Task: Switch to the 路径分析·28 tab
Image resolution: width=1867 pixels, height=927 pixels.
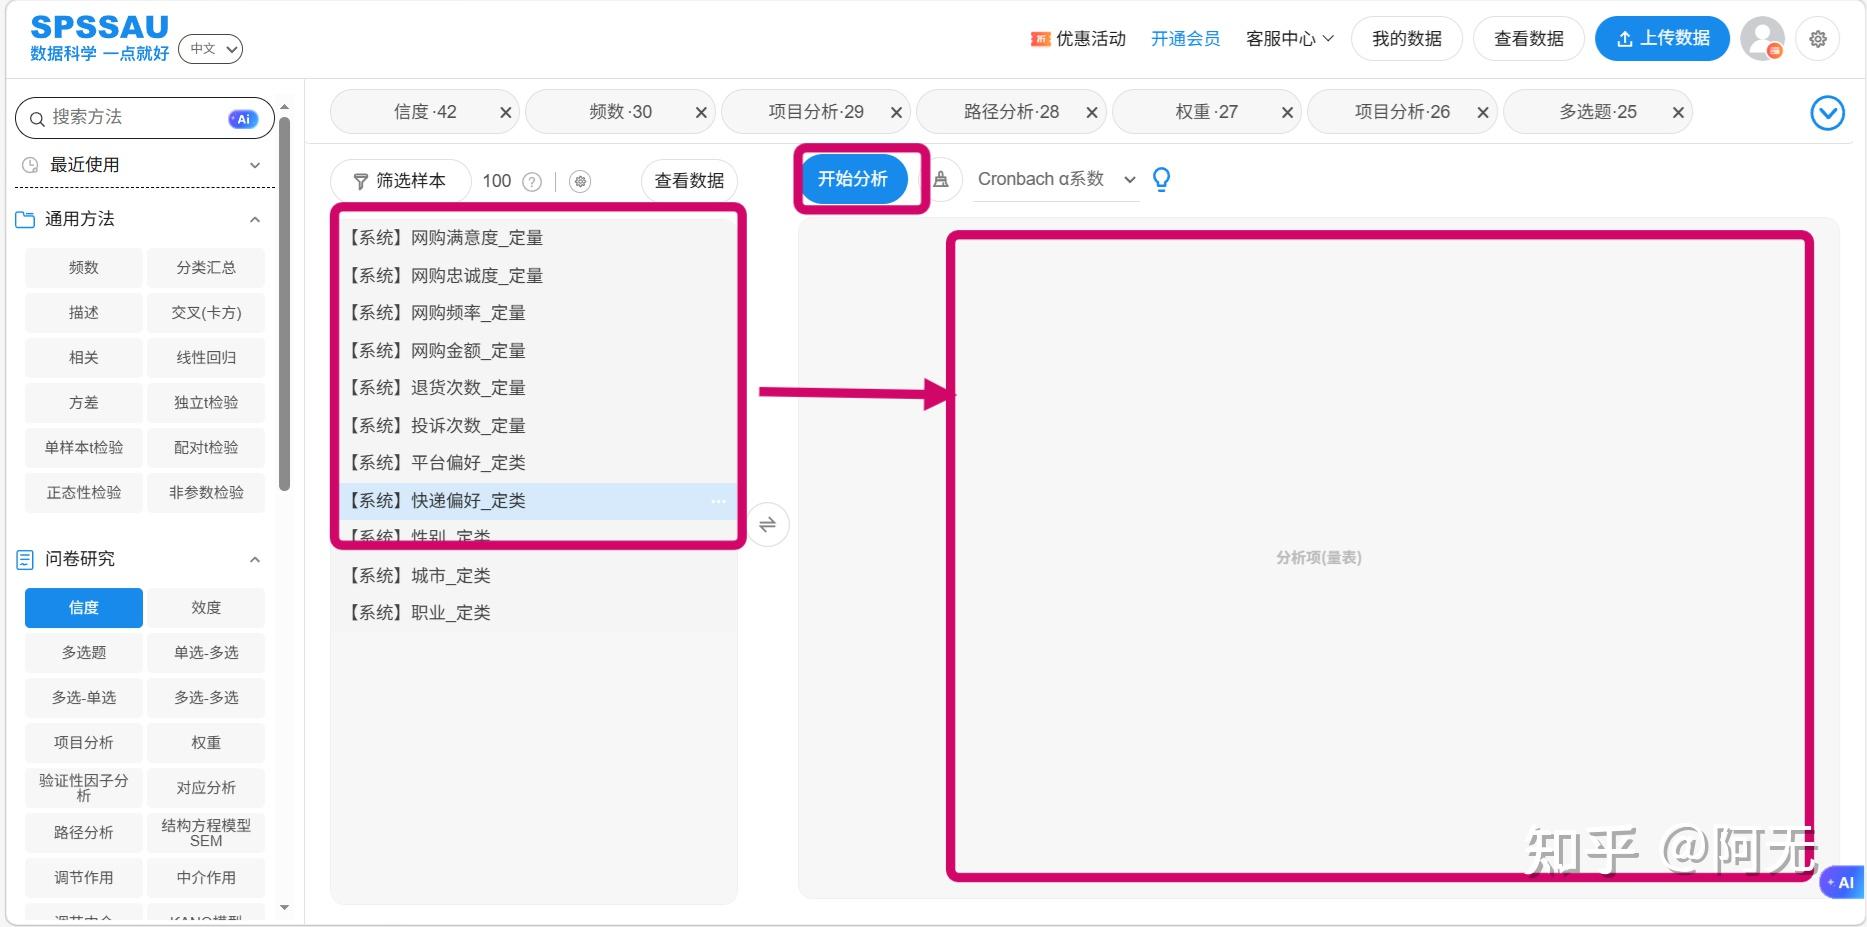Action: (1011, 112)
